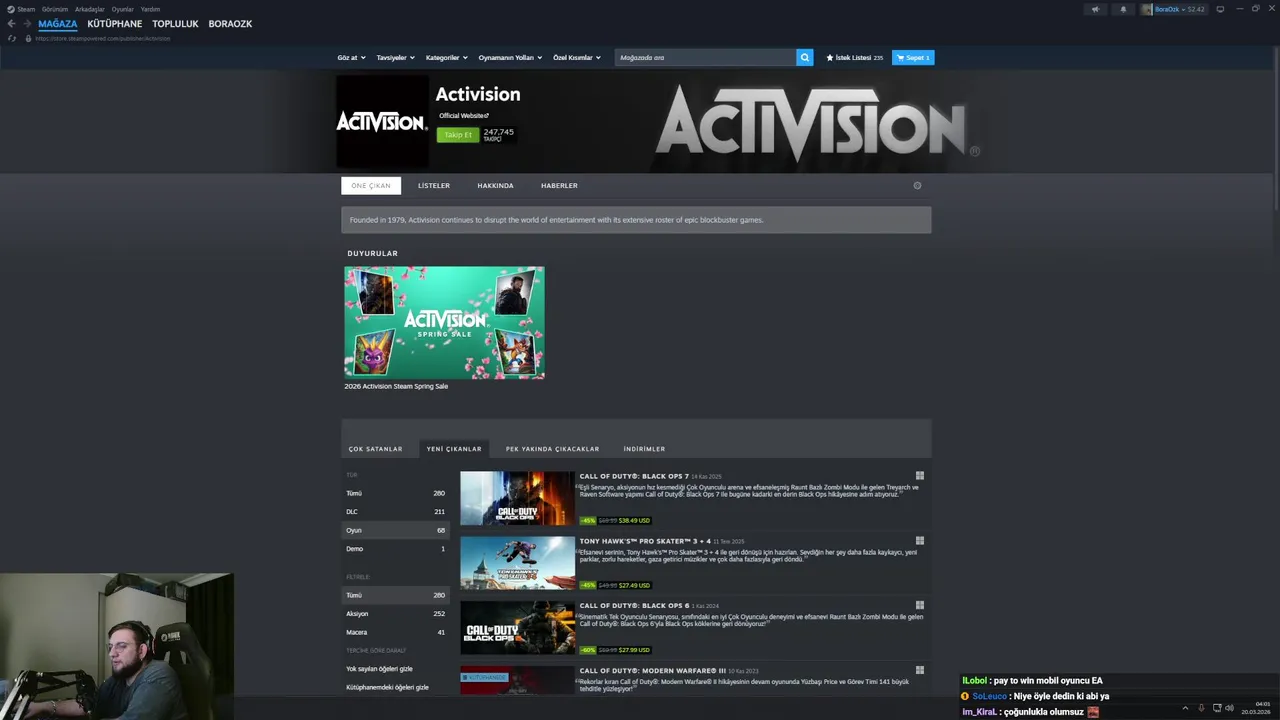Toggle Kütüphanemdeki öğeleri gizle

click(387, 687)
